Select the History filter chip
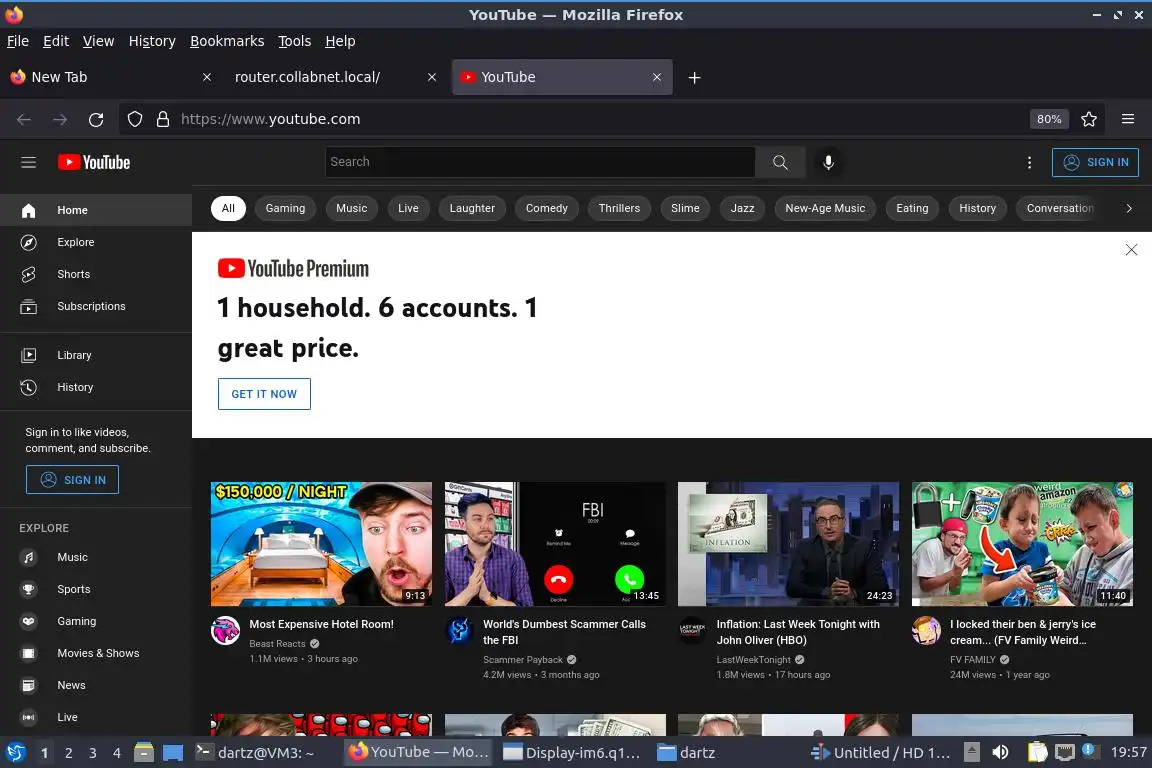Image resolution: width=1152 pixels, height=768 pixels. coord(978,209)
